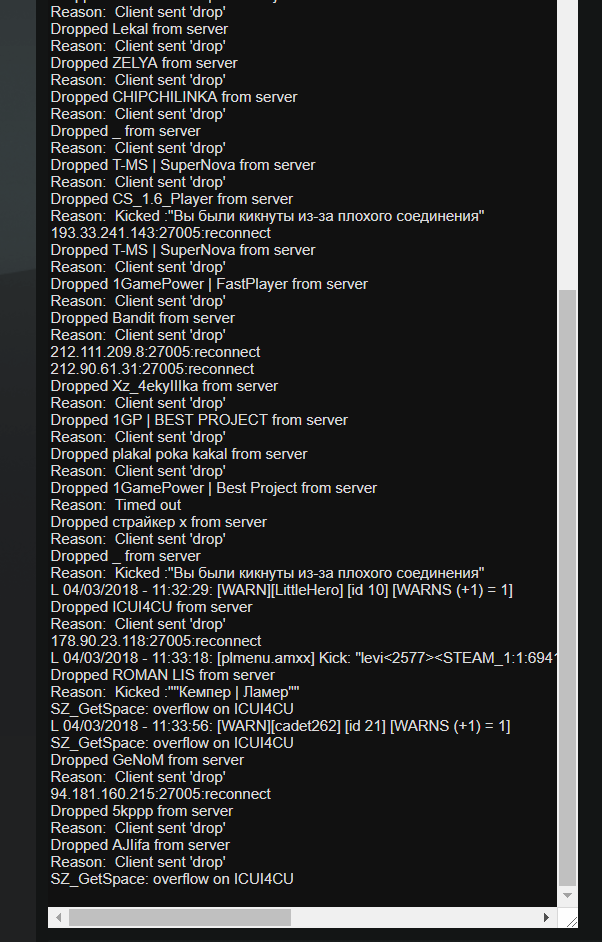Click the plmenu.amxx Kick log line
This screenshot has height=948, width=602.
point(302,658)
